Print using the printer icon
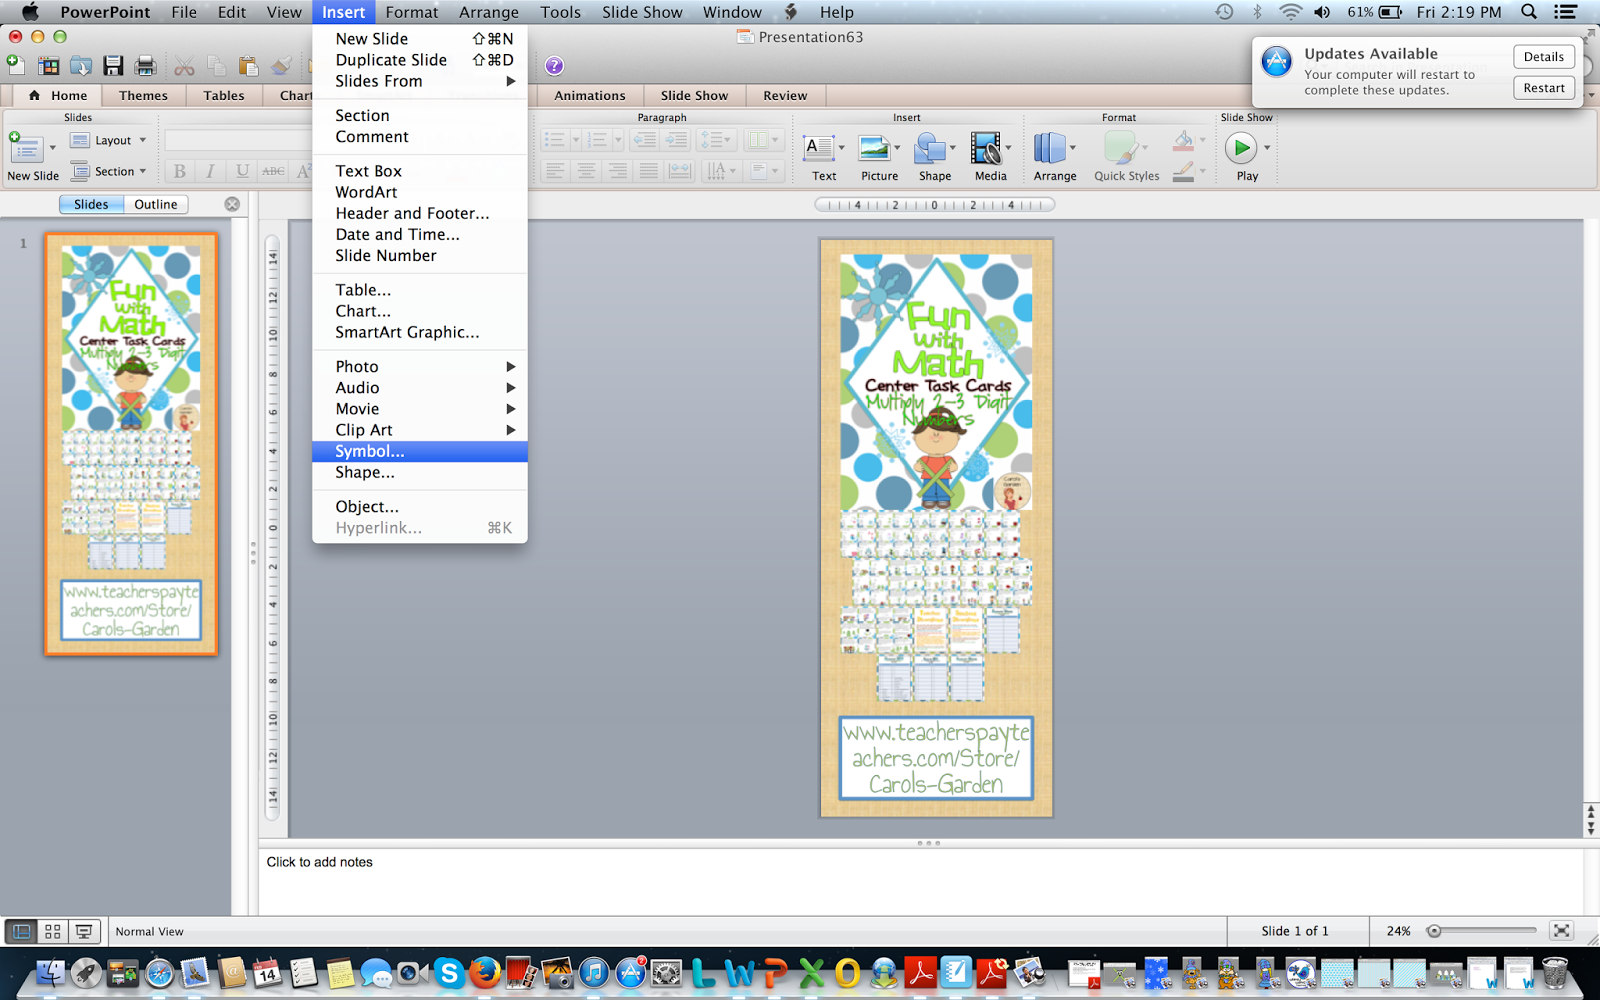Screen dimensions: 1600x1000 (x=145, y=66)
